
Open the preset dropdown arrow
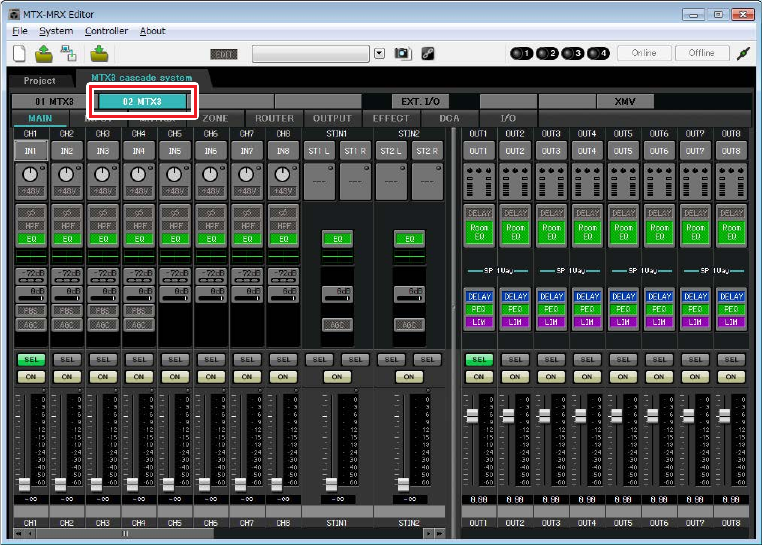[x=380, y=53]
